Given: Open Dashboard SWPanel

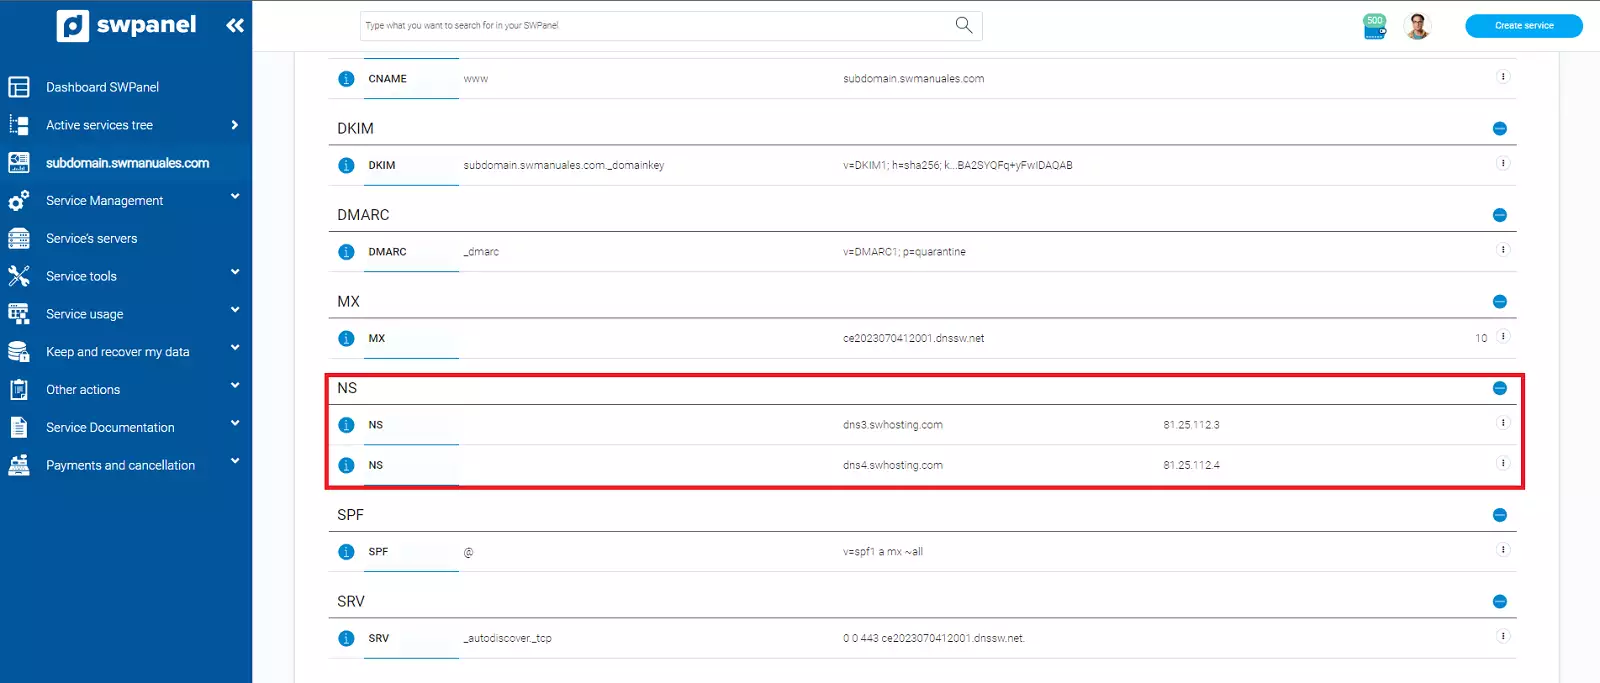Looking at the screenshot, I should 102,88.
